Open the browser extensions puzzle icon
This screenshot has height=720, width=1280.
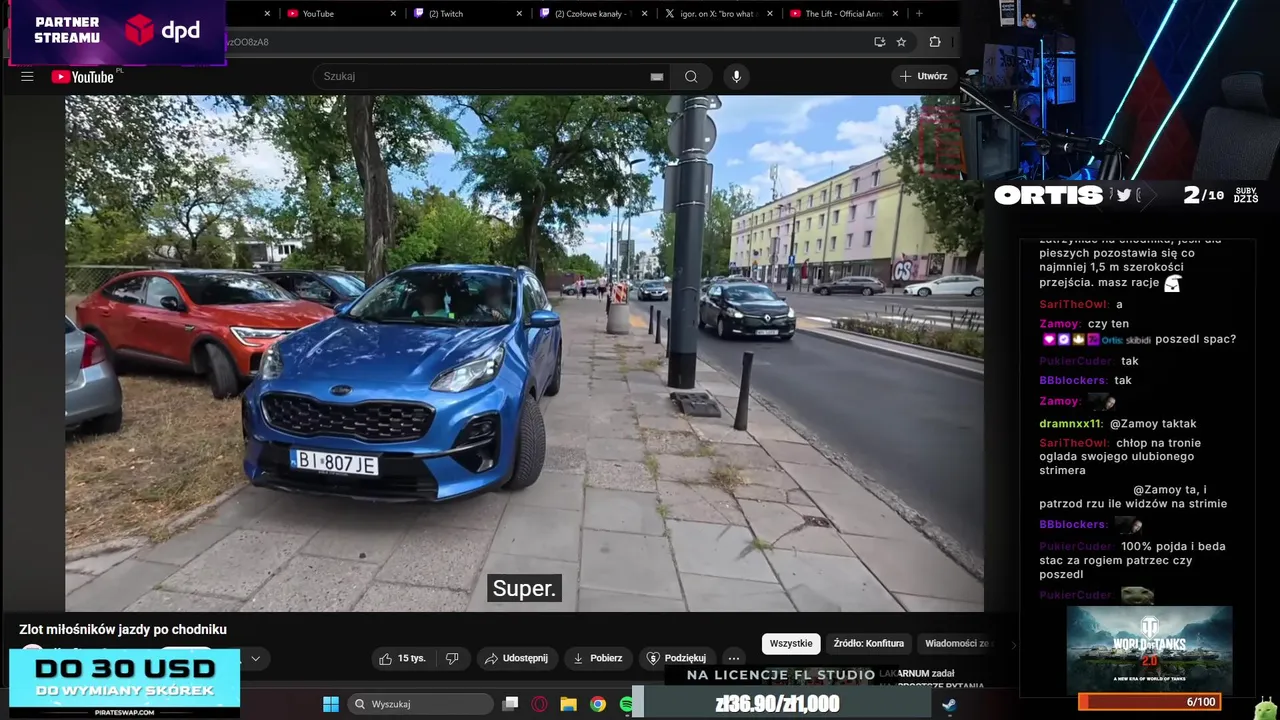coord(935,42)
